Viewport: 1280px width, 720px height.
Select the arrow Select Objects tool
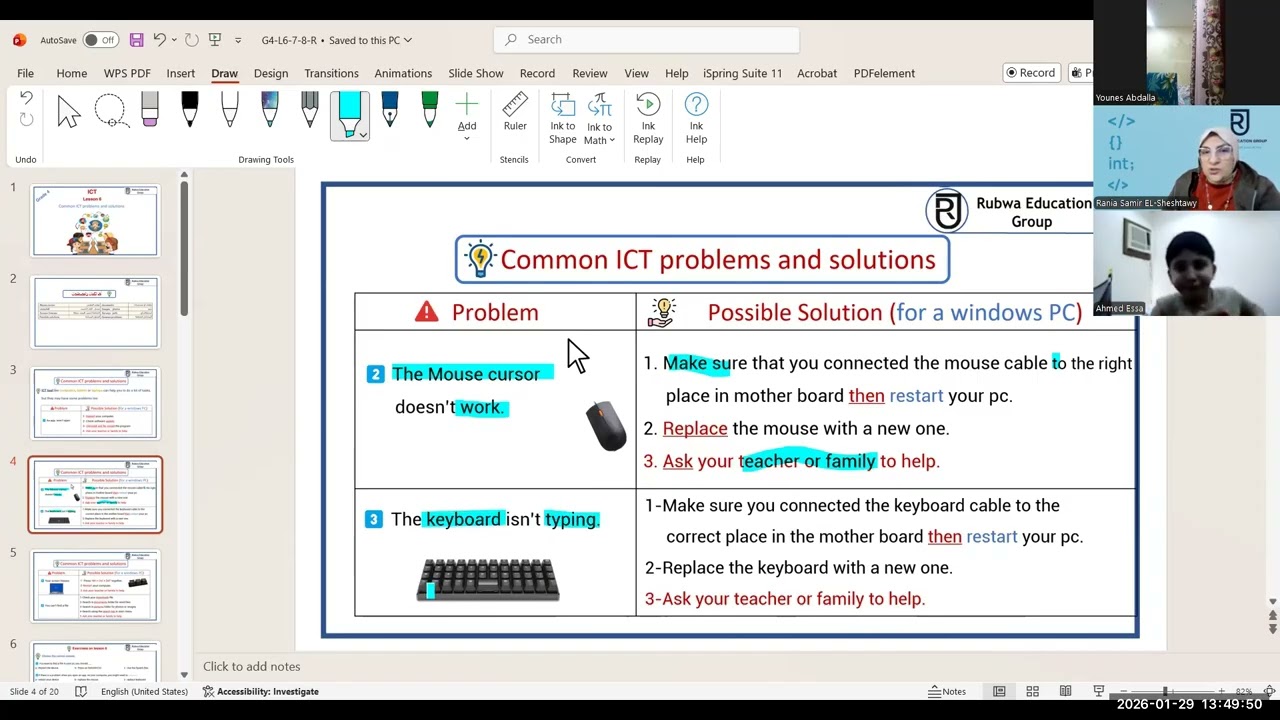tap(69, 111)
